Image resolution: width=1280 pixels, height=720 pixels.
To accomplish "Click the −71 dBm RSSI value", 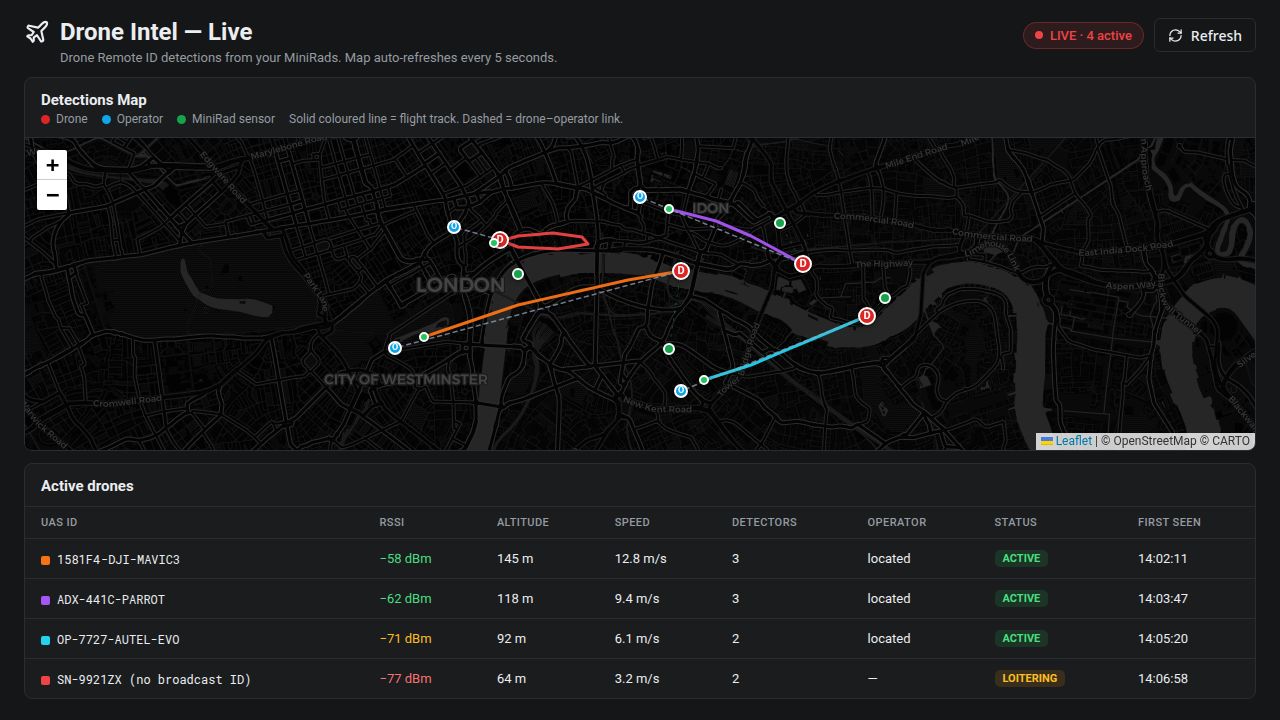I will click(x=405, y=638).
